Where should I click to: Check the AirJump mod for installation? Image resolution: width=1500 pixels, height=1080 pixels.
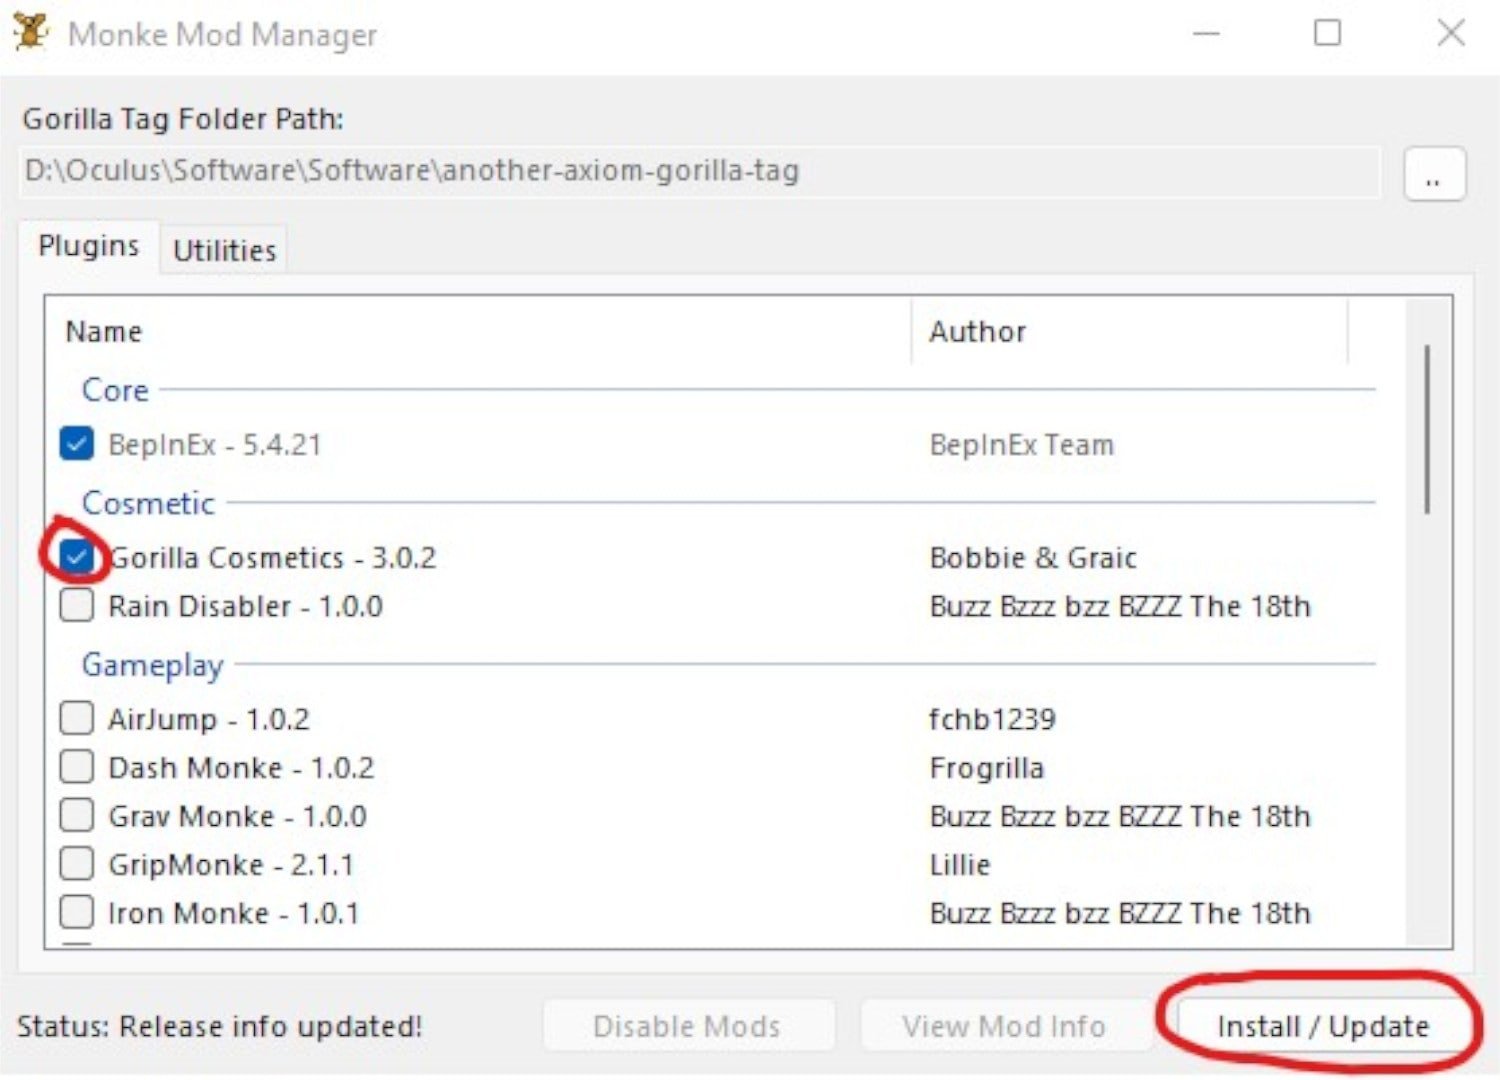click(x=75, y=717)
